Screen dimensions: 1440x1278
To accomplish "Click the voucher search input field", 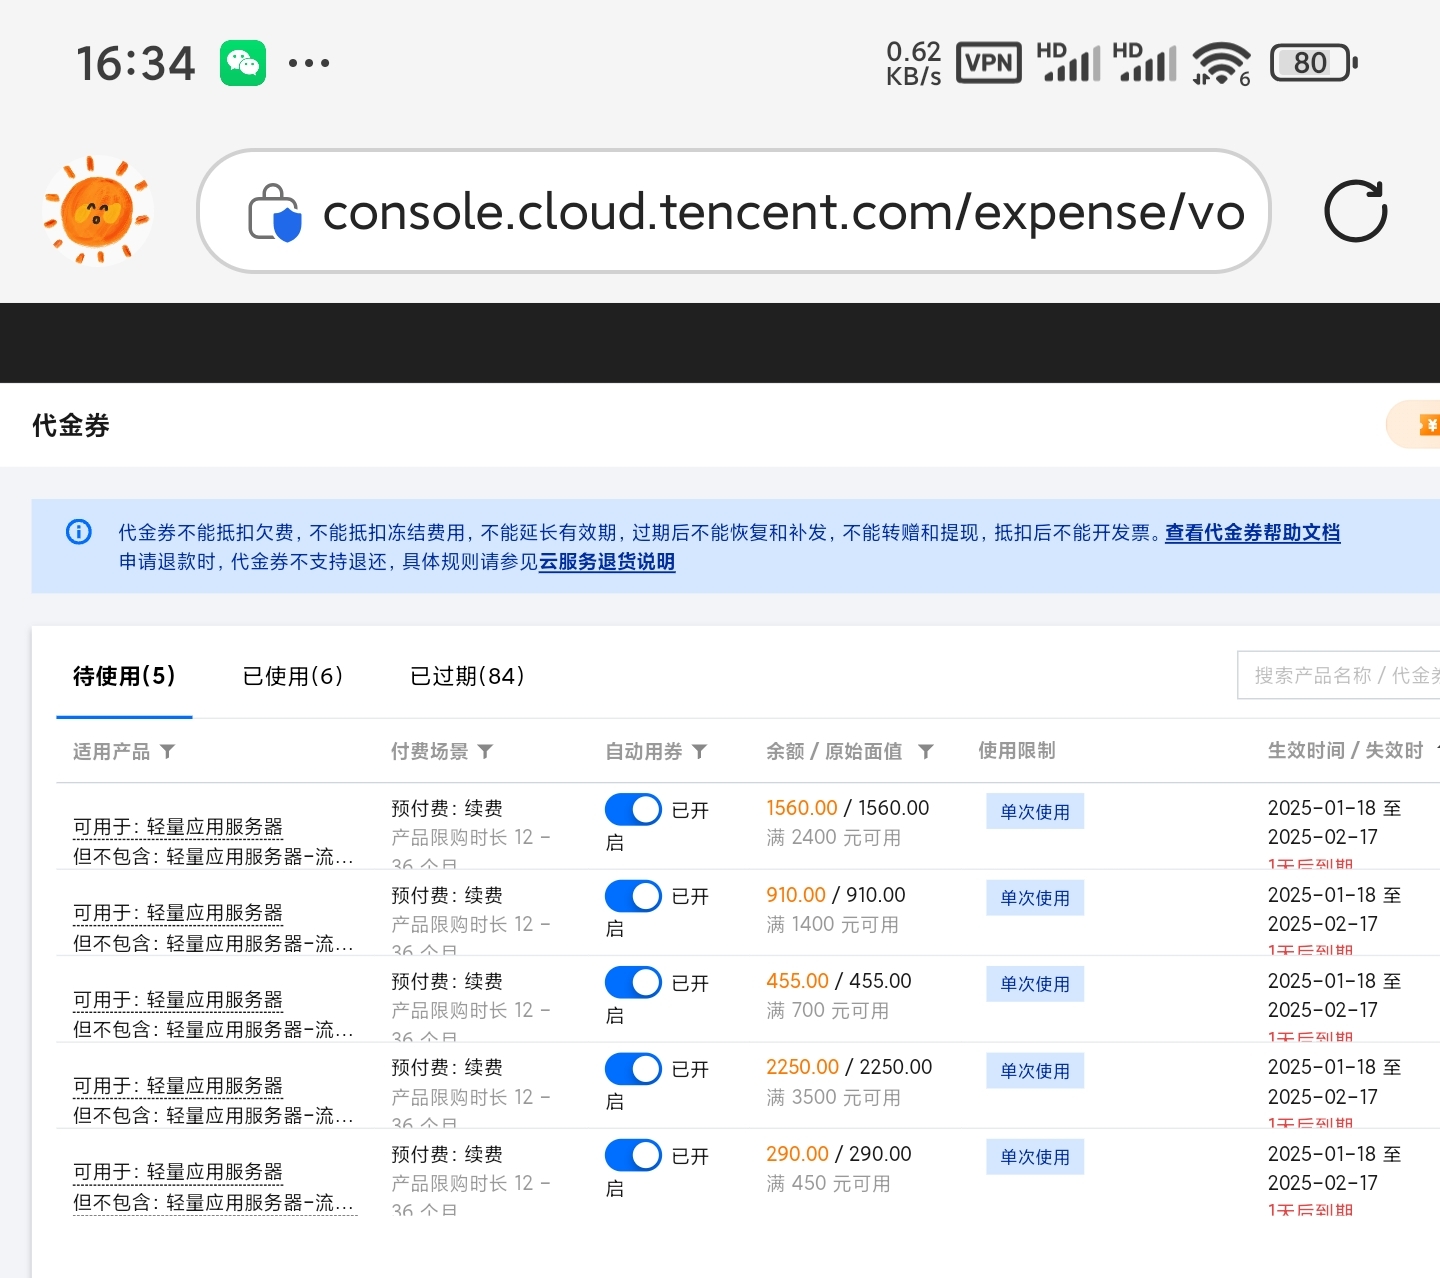I will 1340,676.
